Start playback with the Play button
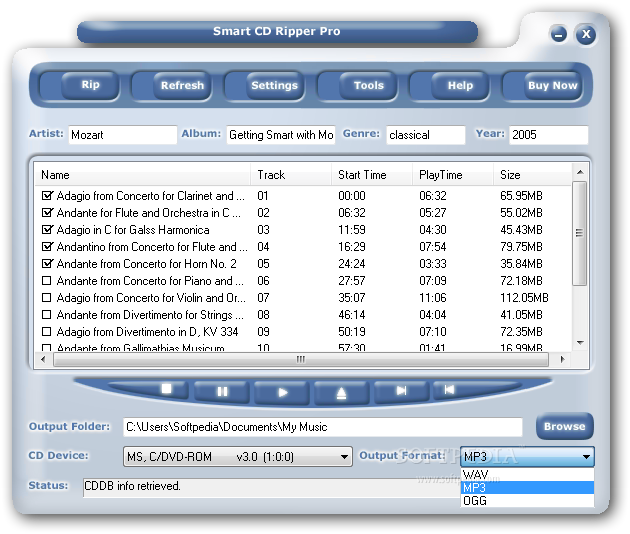The image size is (630, 534). [x=282, y=392]
